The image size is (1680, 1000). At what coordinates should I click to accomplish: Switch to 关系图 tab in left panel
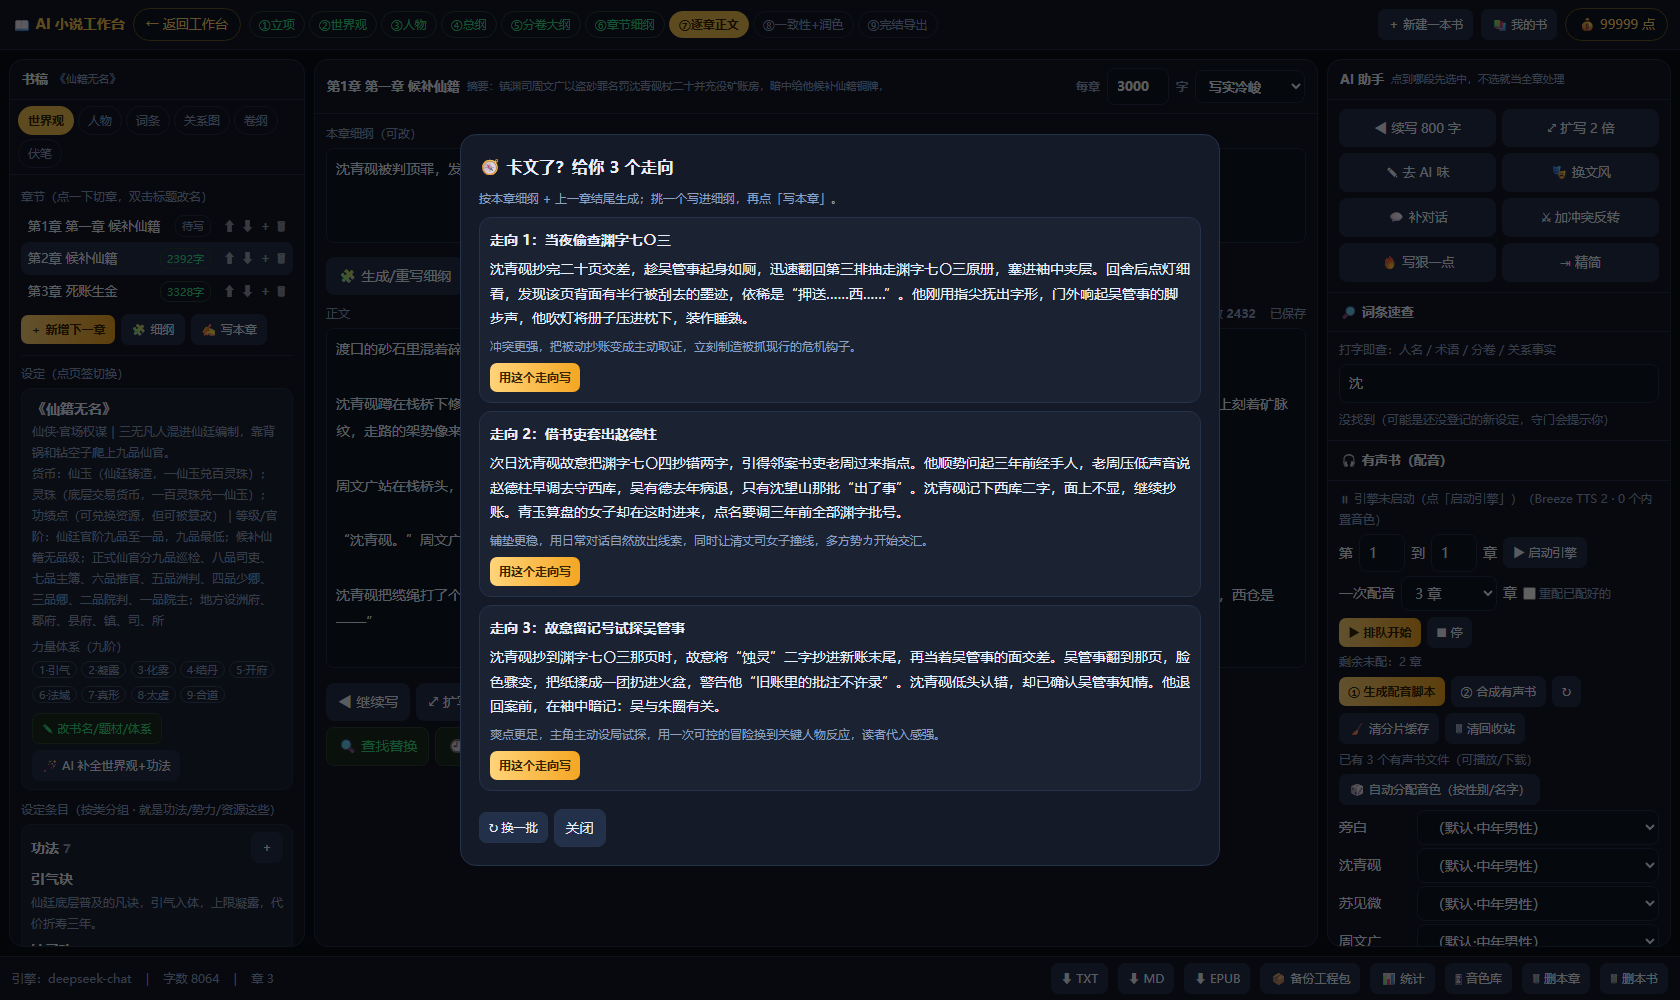coord(202,121)
